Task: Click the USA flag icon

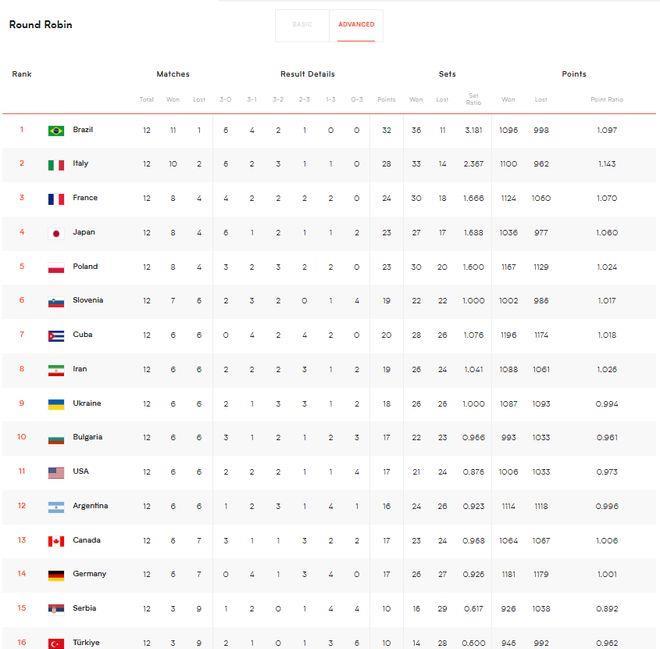Action: pyautogui.click(x=56, y=473)
